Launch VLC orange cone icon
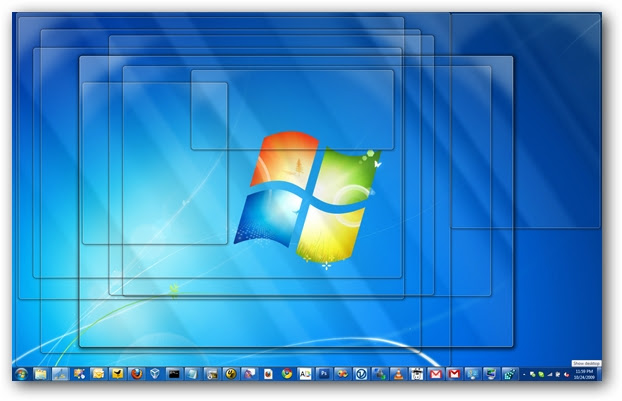 pyautogui.click(x=398, y=374)
